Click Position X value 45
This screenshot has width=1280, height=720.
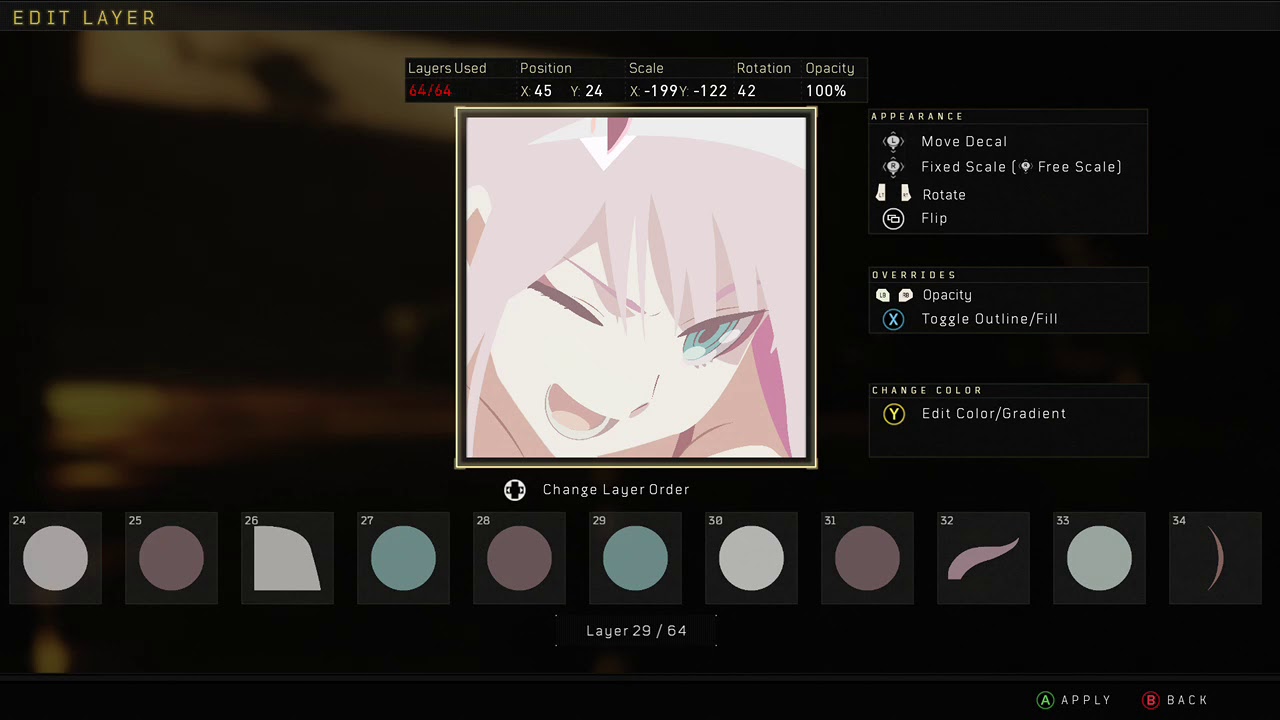543,91
